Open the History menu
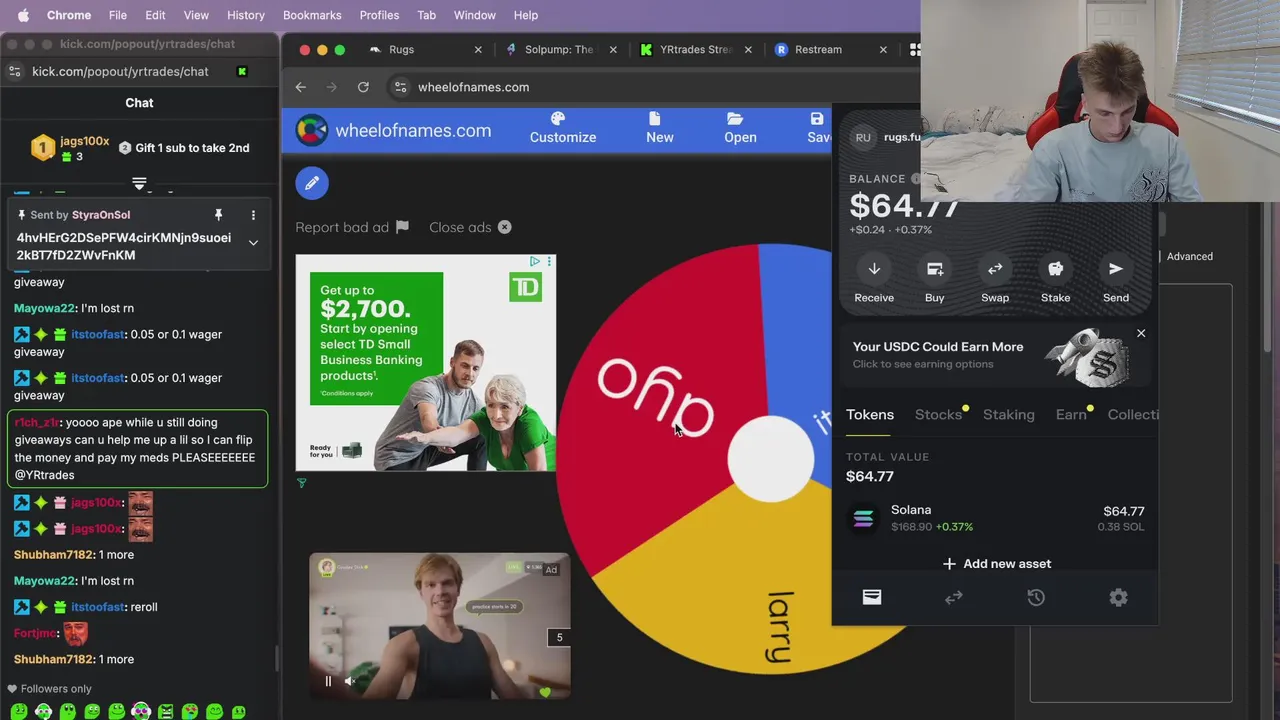The image size is (1280, 720). (245, 15)
